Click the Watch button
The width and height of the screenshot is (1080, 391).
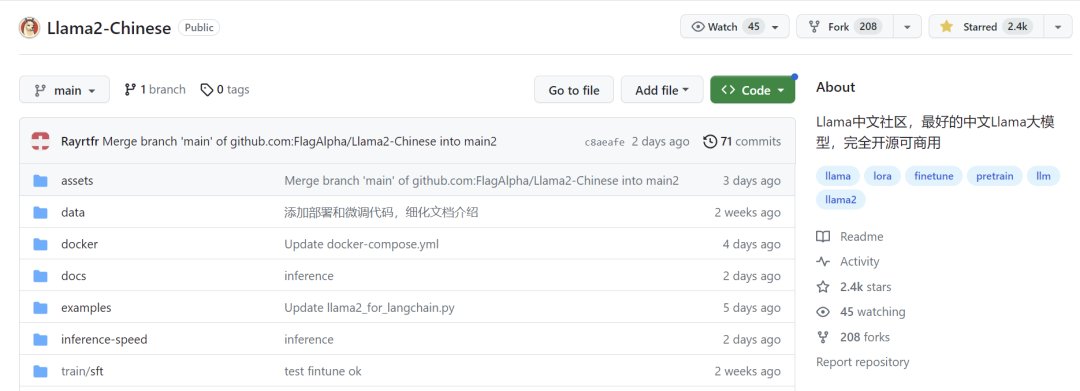point(727,27)
